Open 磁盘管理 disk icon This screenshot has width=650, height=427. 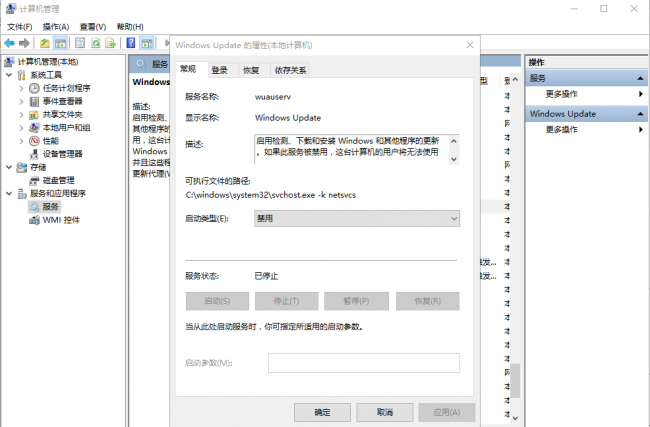tap(34, 181)
